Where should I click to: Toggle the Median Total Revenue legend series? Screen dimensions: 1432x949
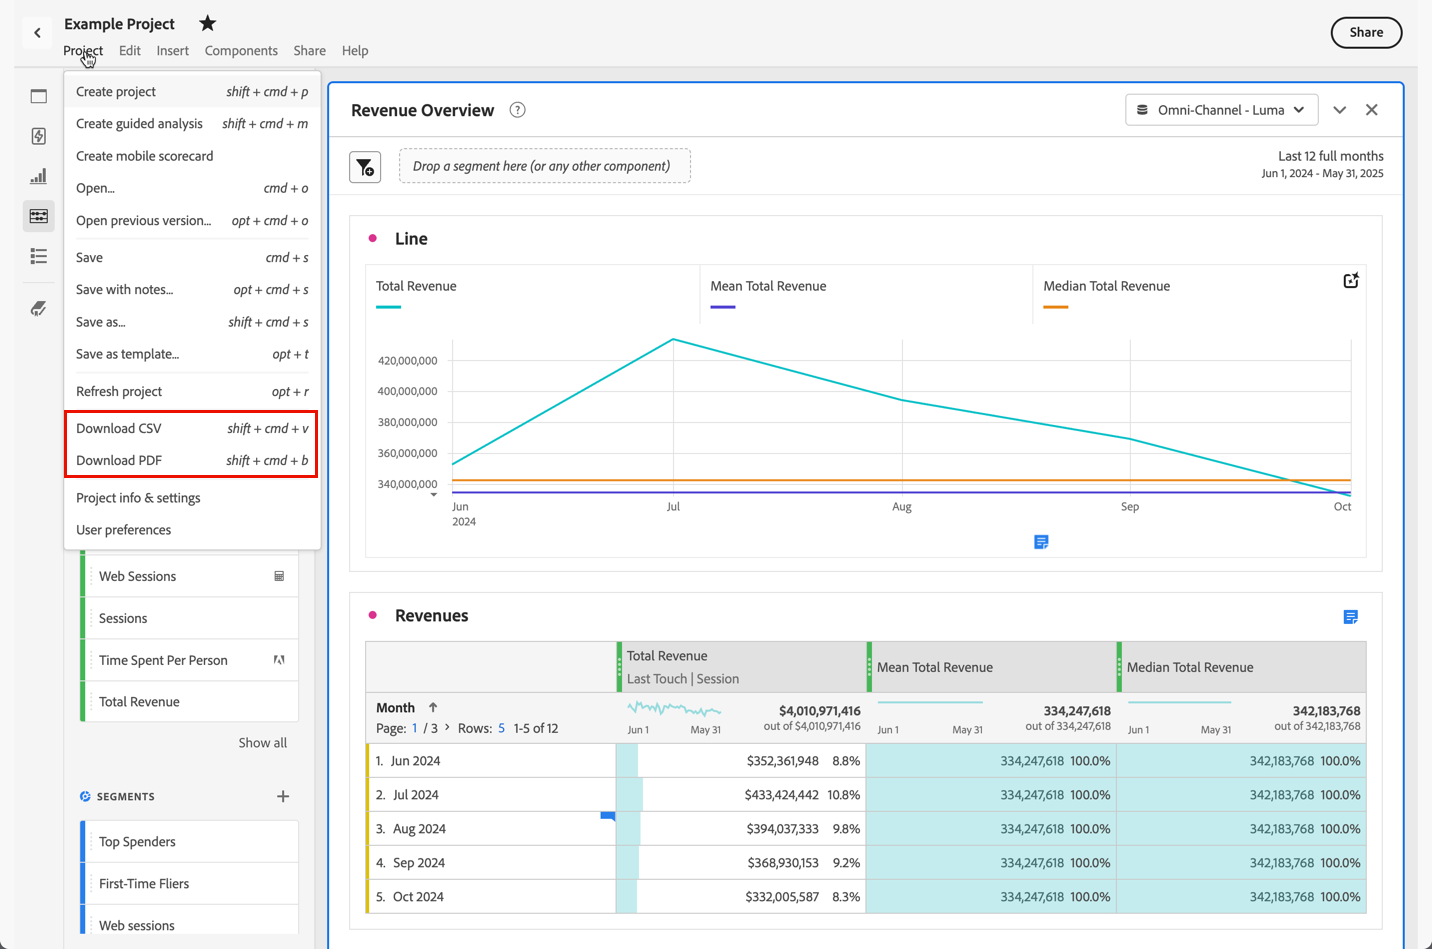1106,286
